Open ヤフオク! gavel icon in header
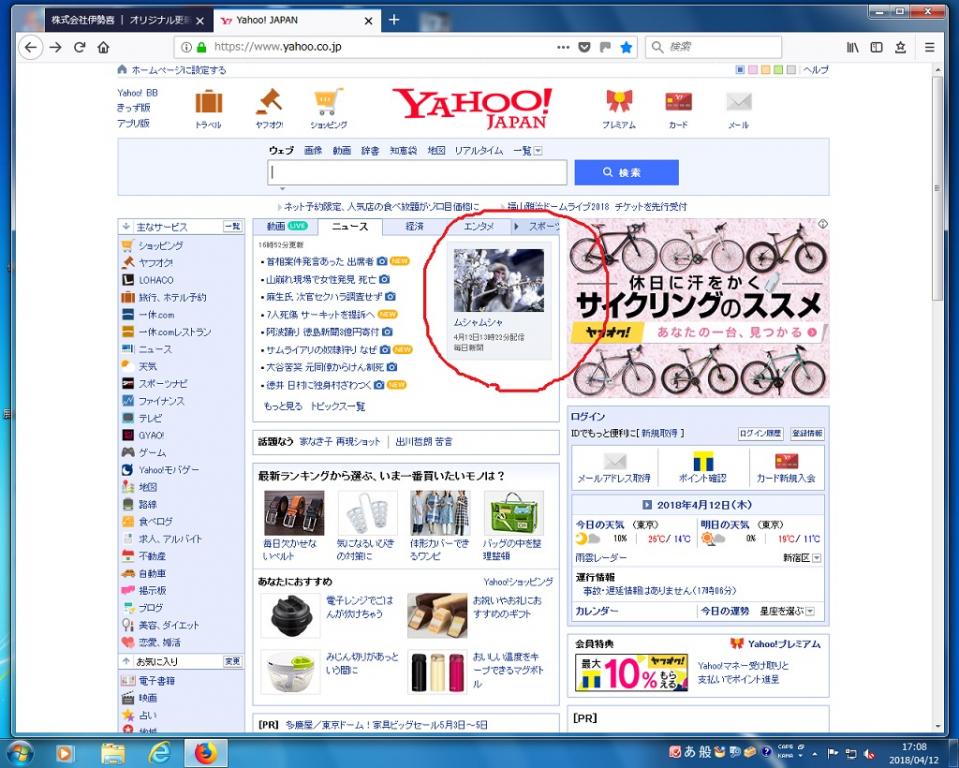 [x=269, y=102]
